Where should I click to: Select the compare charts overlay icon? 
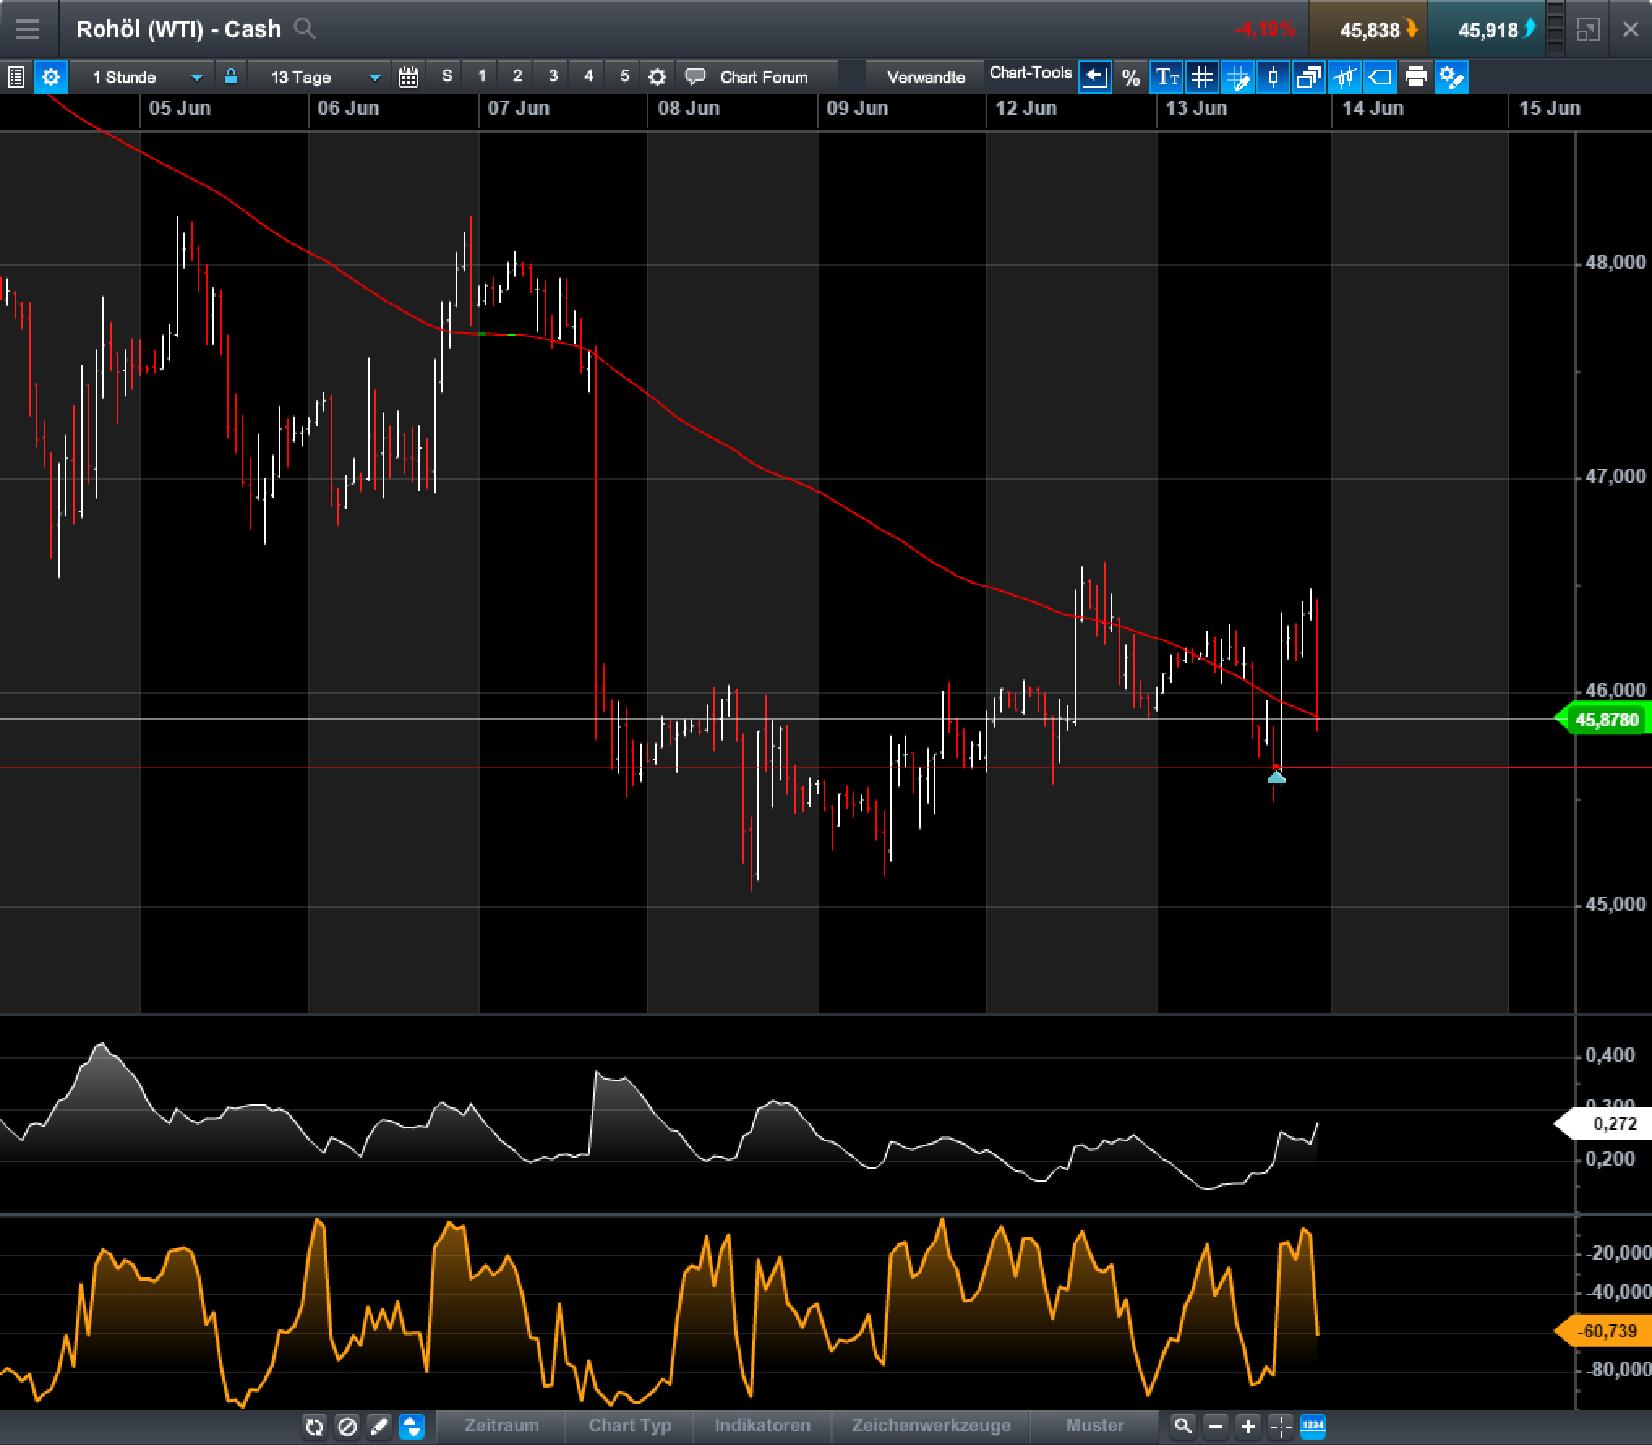coord(1307,77)
